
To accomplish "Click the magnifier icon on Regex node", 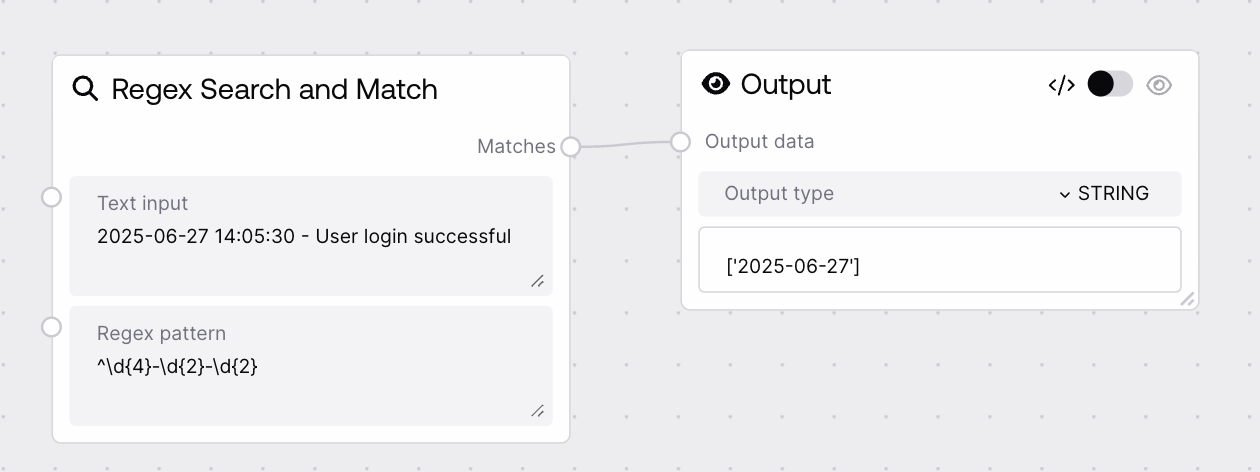I will tap(86, 89).
